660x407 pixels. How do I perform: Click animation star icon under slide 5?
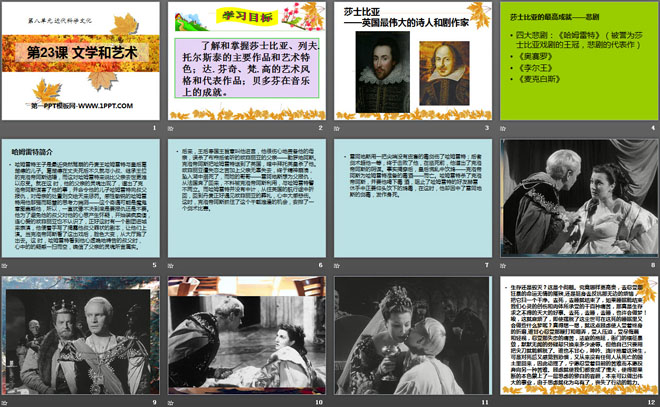coord(4,265)
